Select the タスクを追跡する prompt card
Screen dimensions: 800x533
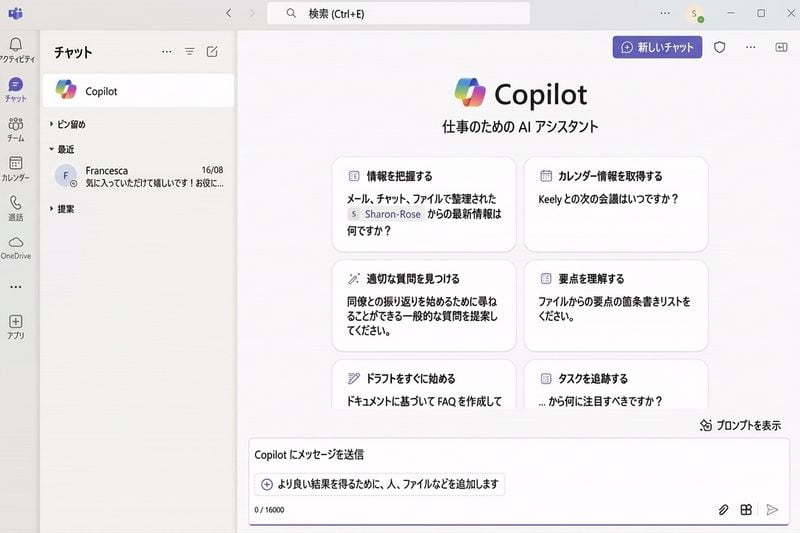[616, 384]
